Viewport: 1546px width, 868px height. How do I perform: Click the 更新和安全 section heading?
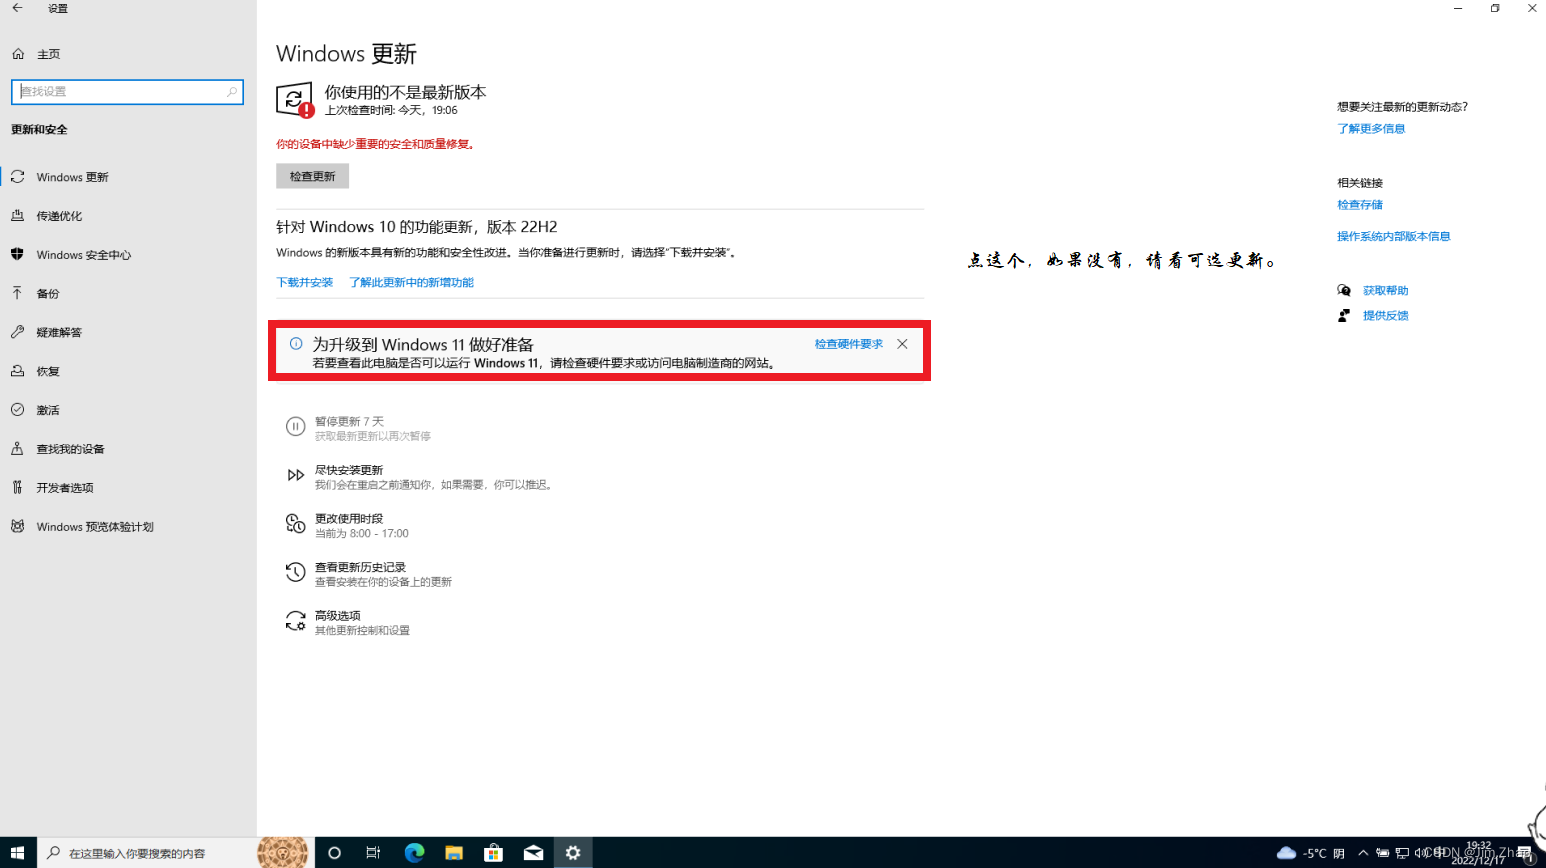click(39, 130)
